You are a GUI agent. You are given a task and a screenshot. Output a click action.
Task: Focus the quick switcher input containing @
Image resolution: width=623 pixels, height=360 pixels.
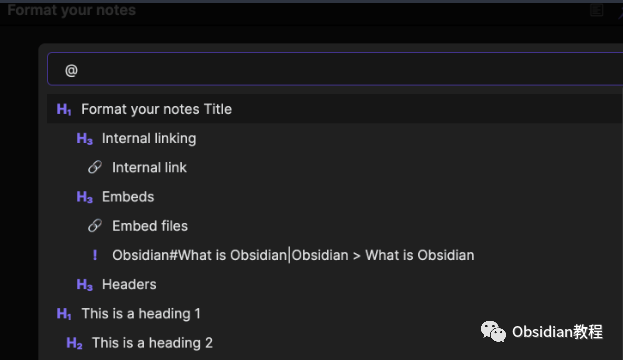[335, 69]
